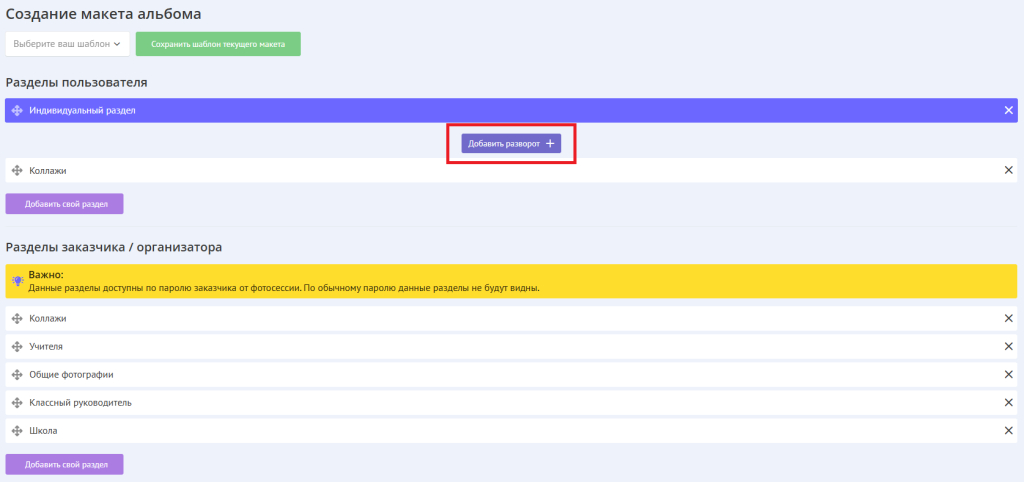Click the move handle on "Индивидуальный раздел"
This screenshot has height=482, width=1024.
(17, 110)
